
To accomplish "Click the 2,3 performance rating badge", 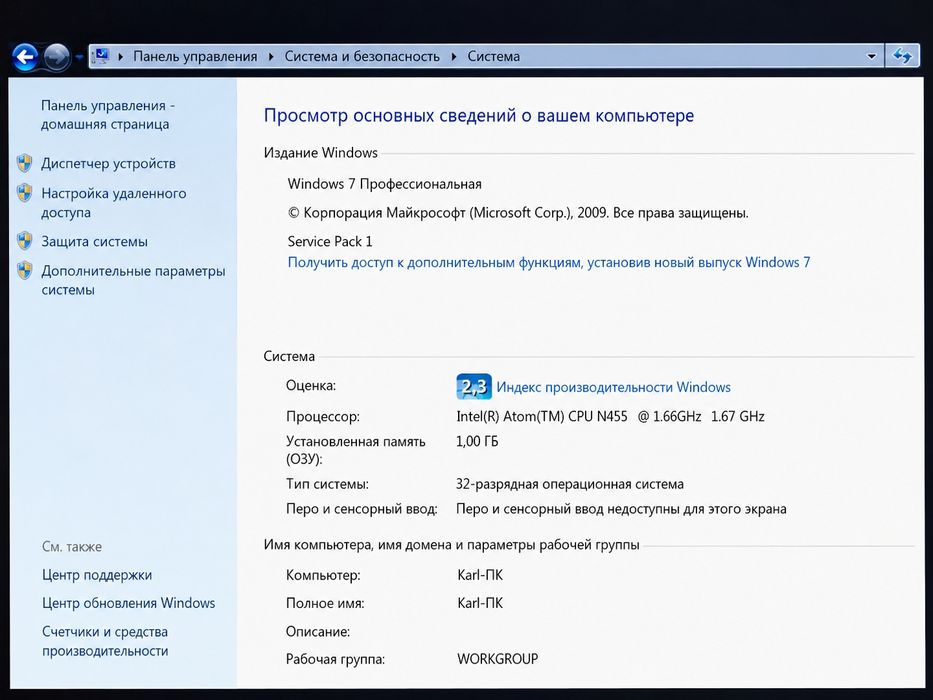I will (474, 387).
